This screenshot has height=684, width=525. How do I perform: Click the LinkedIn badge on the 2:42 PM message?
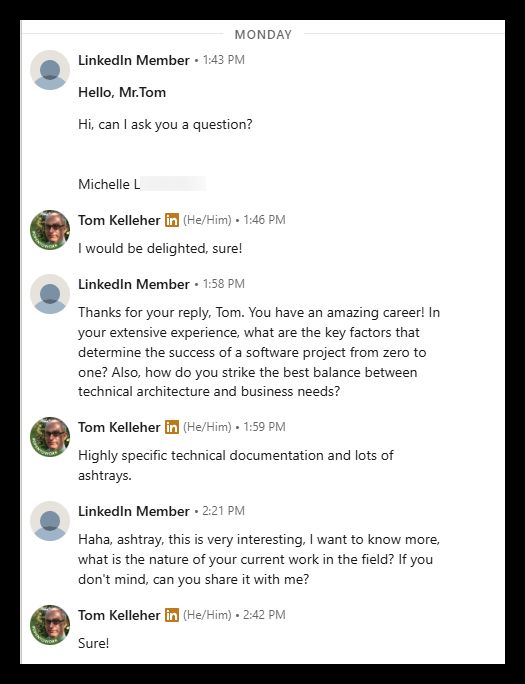pyautogui.click(x=172, y=615)
